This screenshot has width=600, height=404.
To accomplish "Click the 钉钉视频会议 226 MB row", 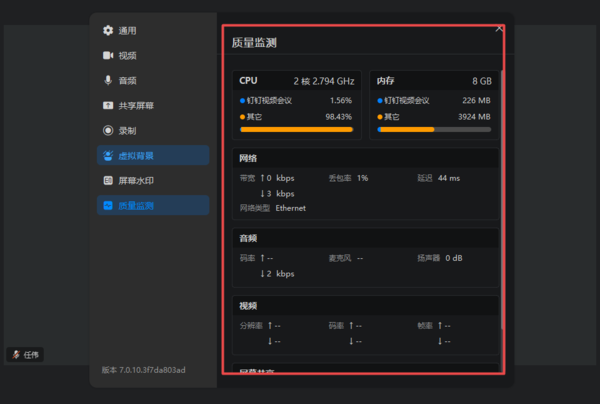I will tap(434, 101).
